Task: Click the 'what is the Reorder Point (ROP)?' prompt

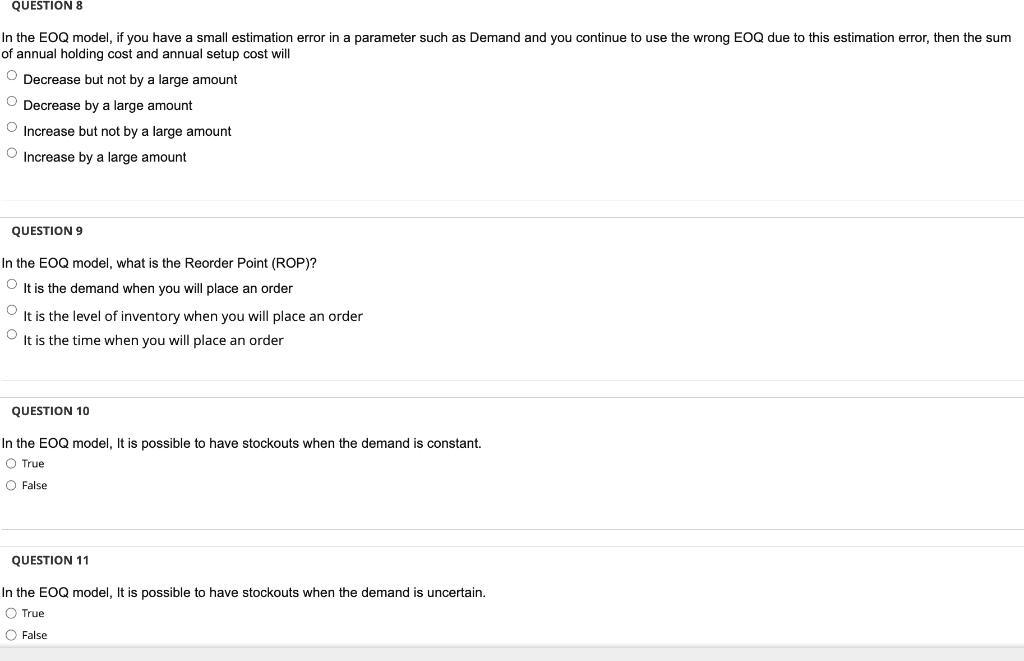Action: click(159, 263)
